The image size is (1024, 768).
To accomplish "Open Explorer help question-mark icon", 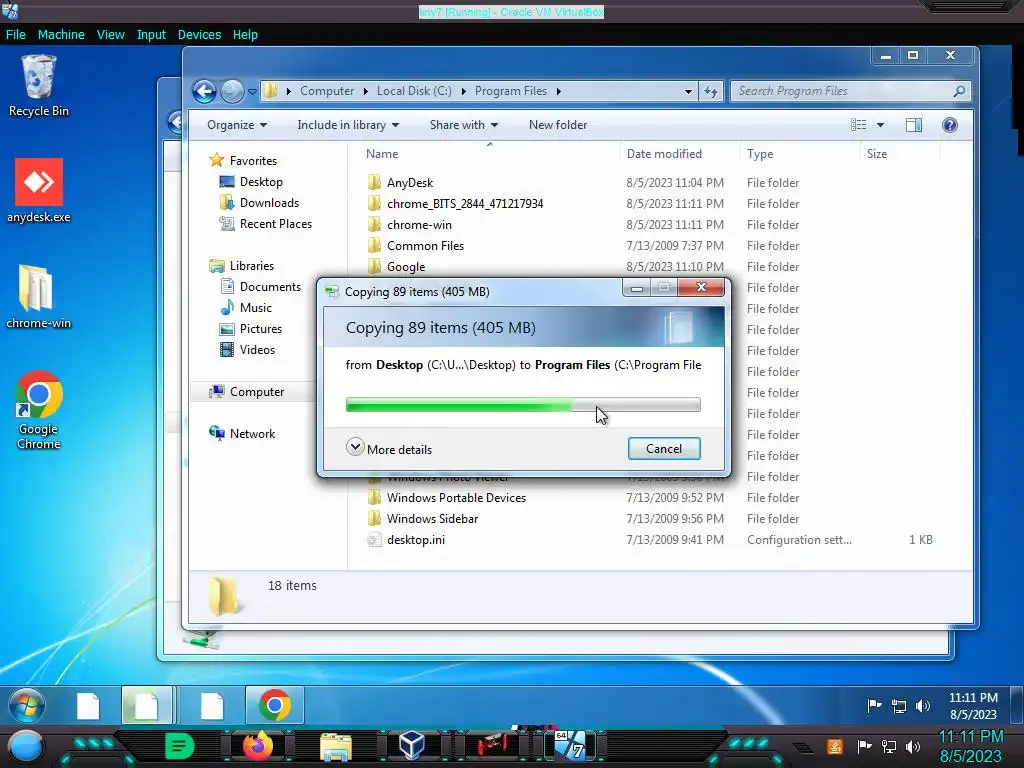I will point(950,125).
